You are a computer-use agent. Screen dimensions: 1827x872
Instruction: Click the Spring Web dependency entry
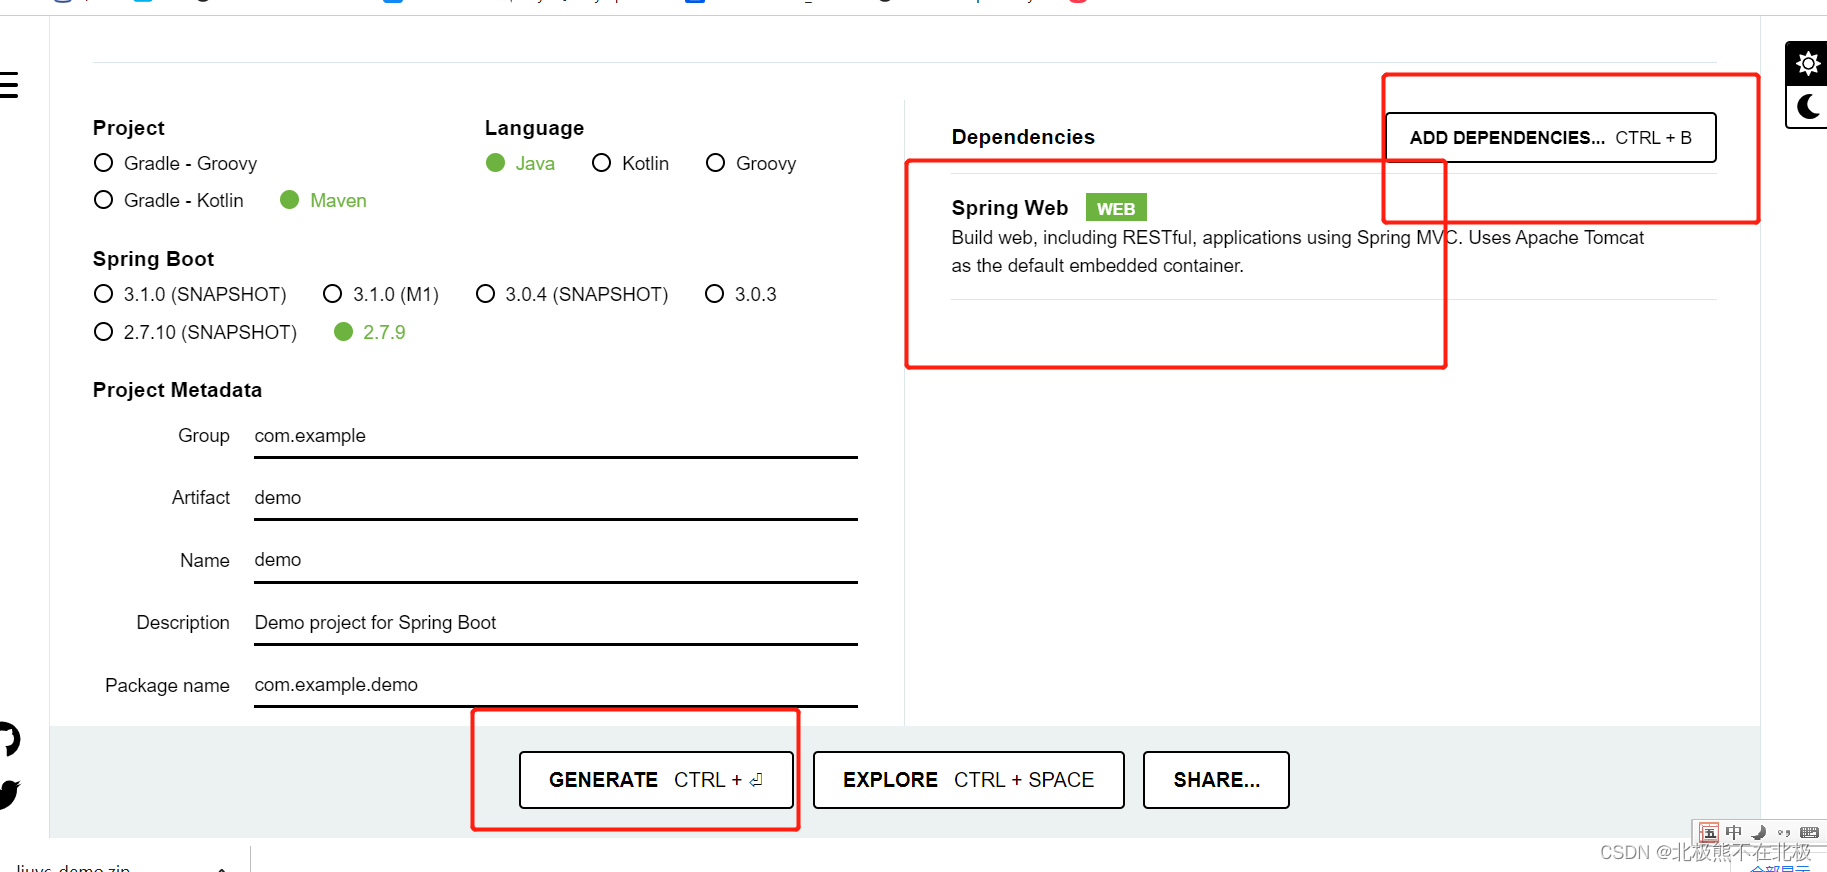(1334, 236)
